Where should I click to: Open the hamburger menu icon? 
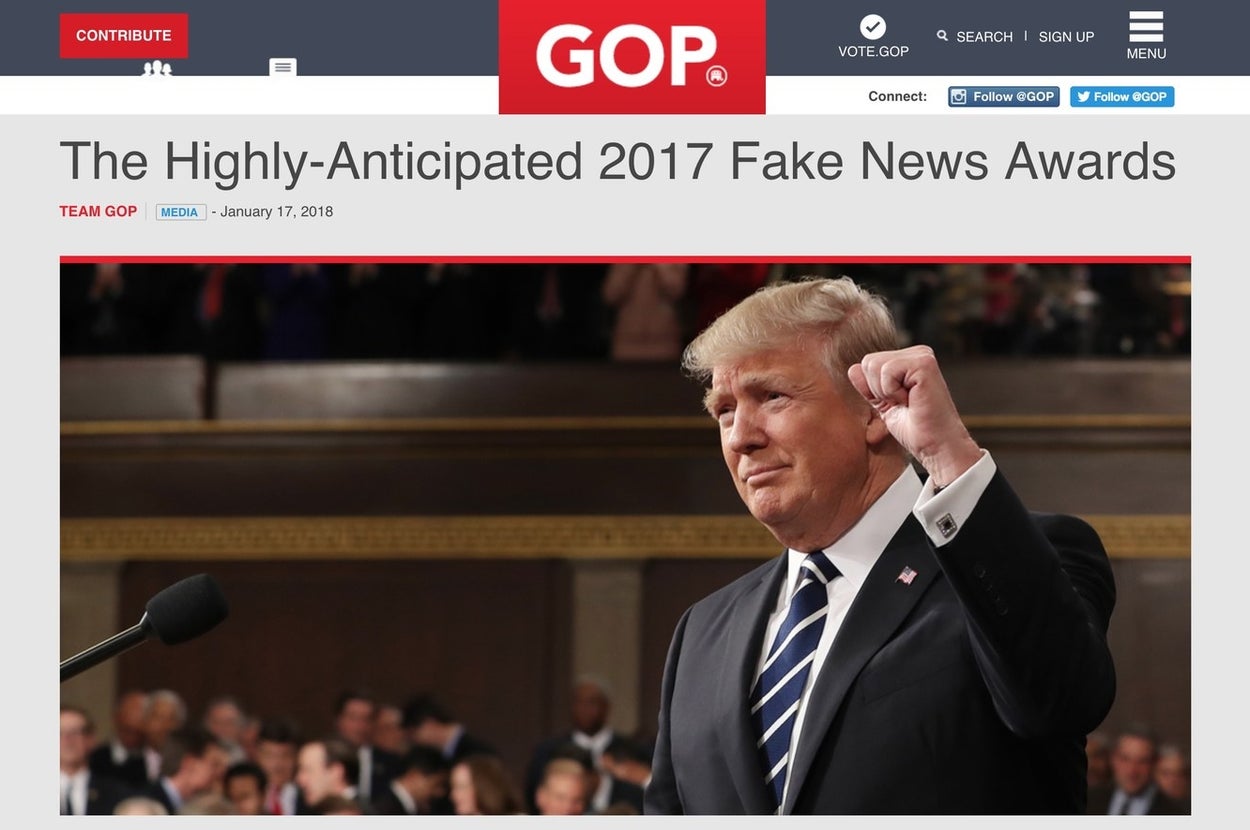coord(1146,27)
